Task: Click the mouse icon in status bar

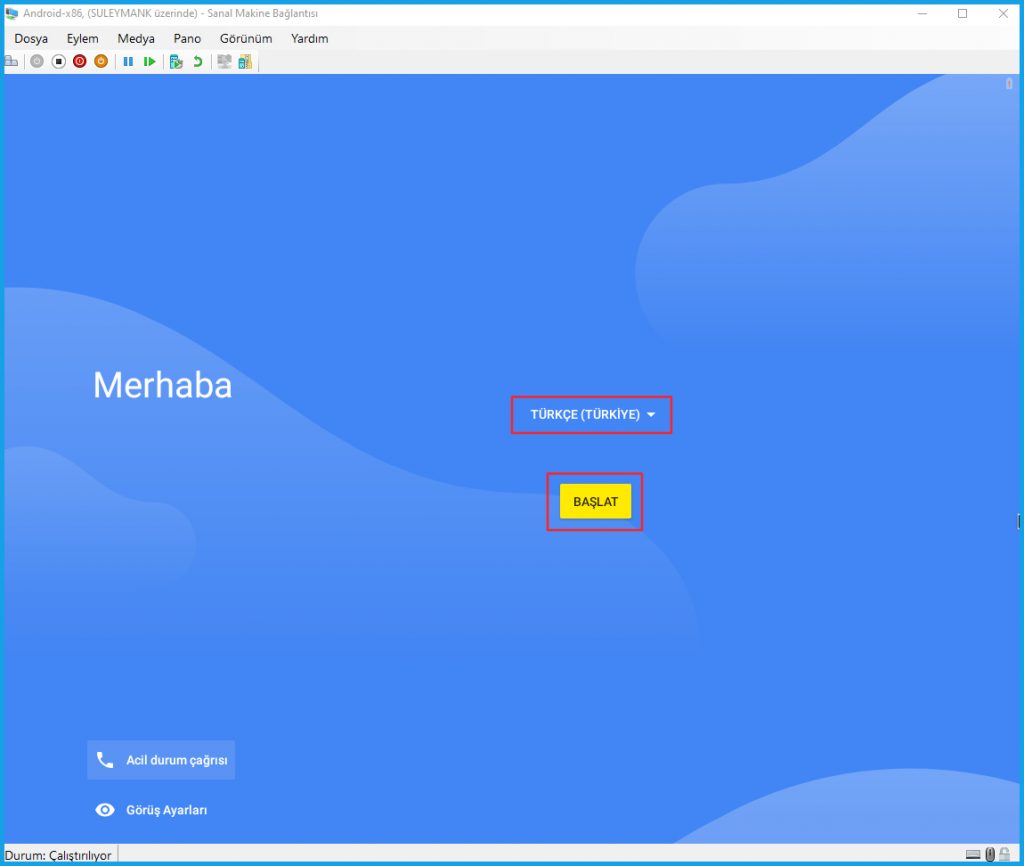Action: pyautogui.click(x=990, y=854)
